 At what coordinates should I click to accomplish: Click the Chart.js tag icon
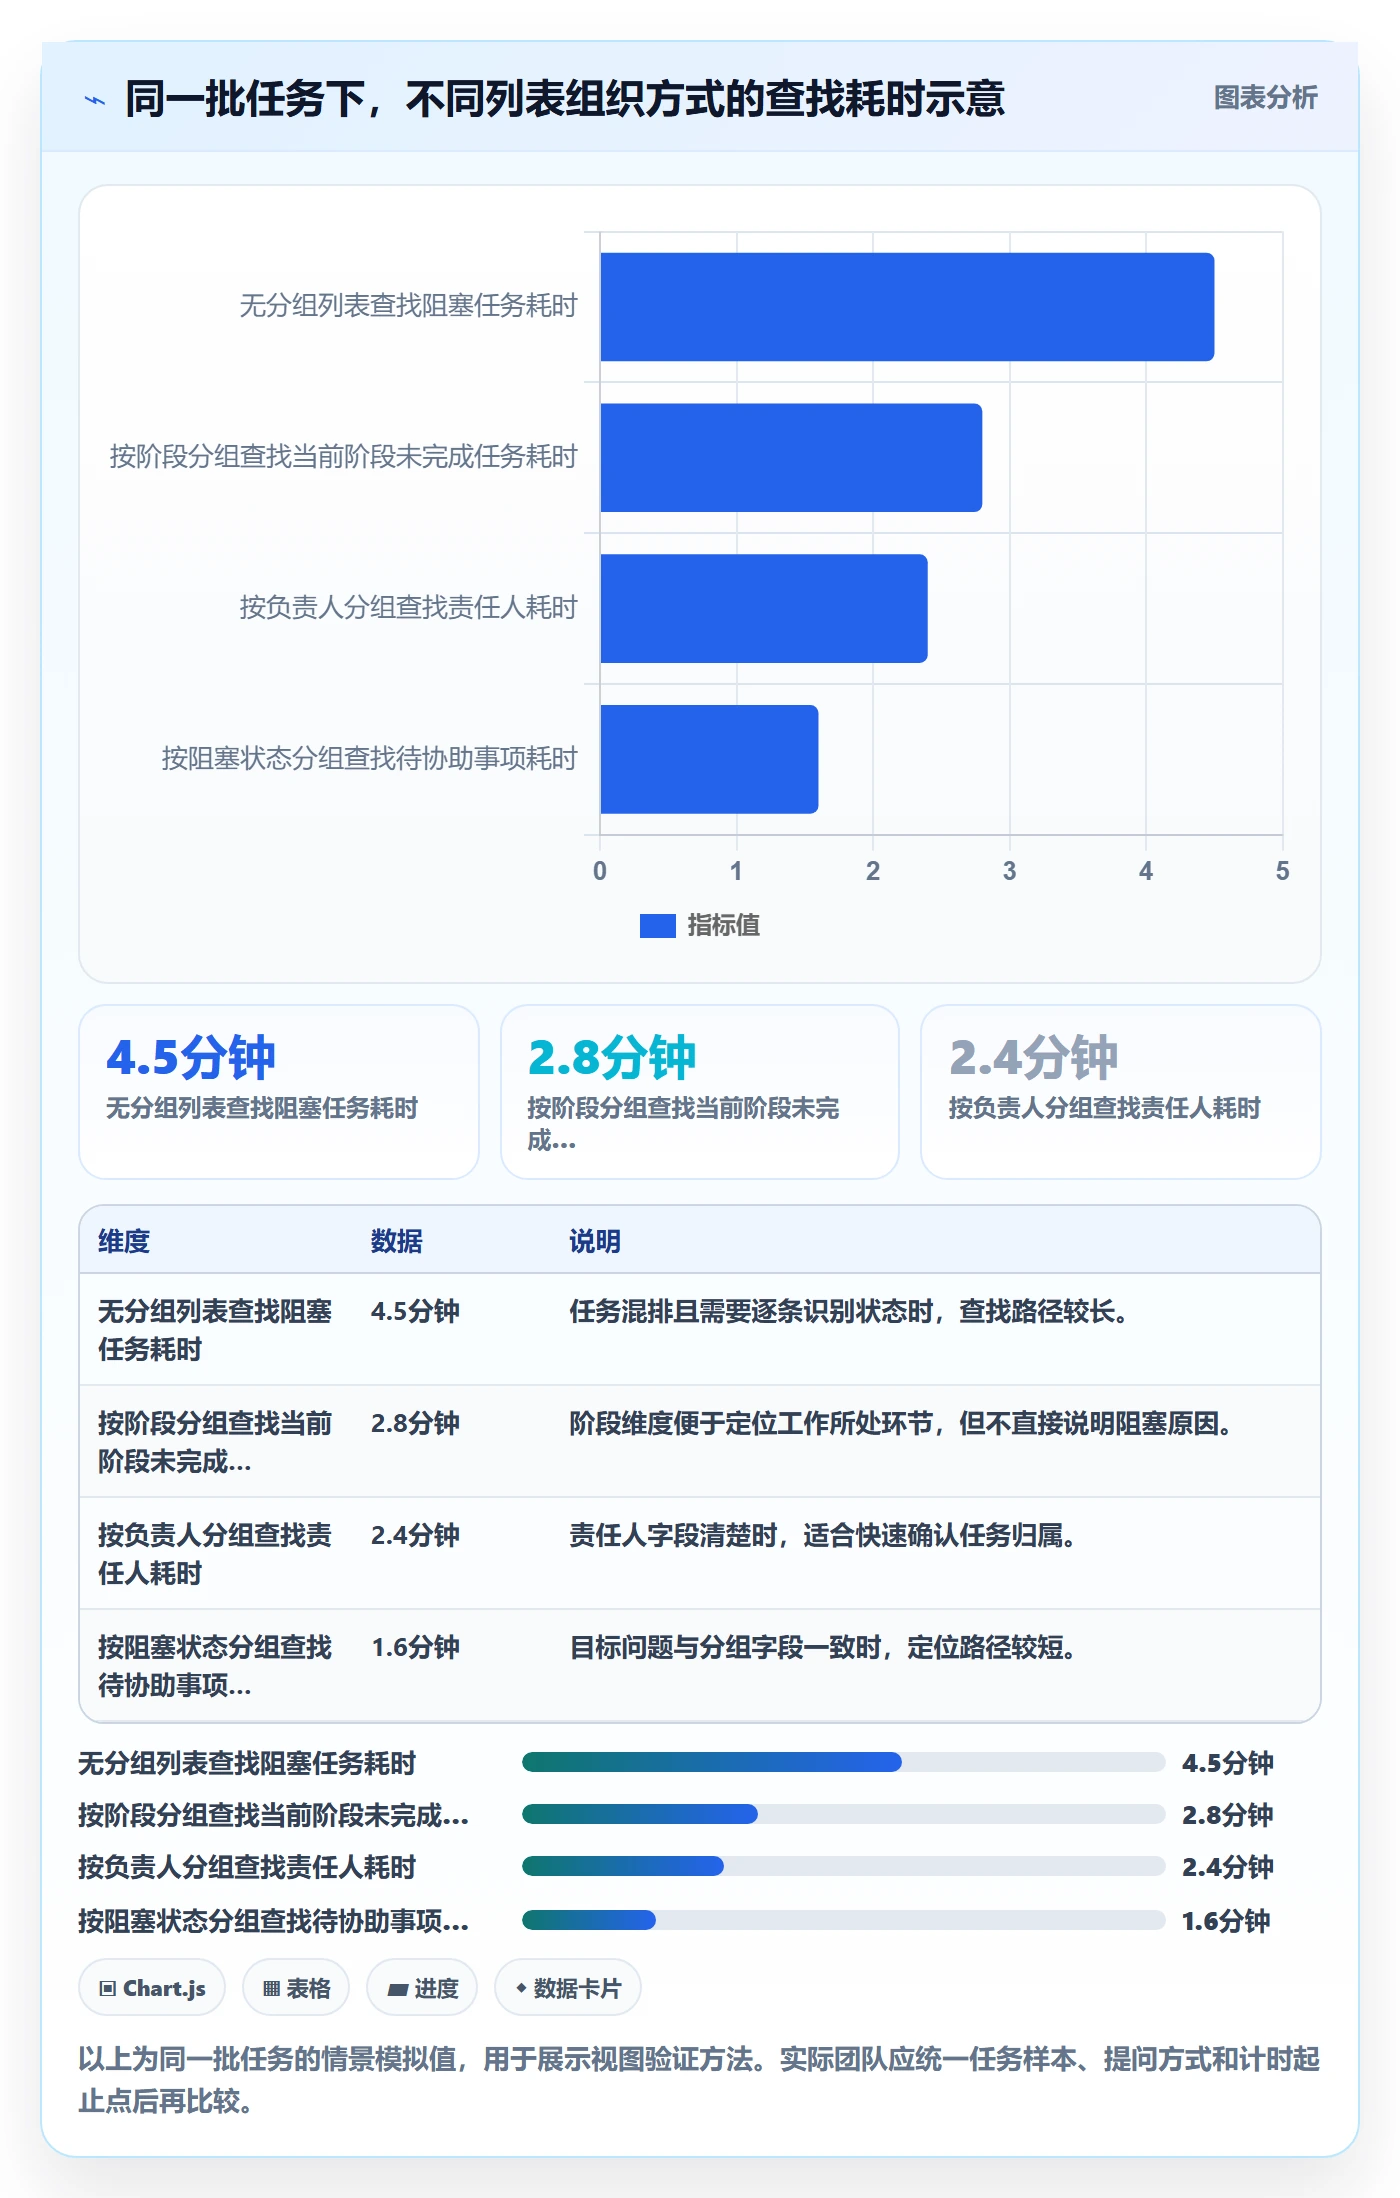[x=108, y=1988]
